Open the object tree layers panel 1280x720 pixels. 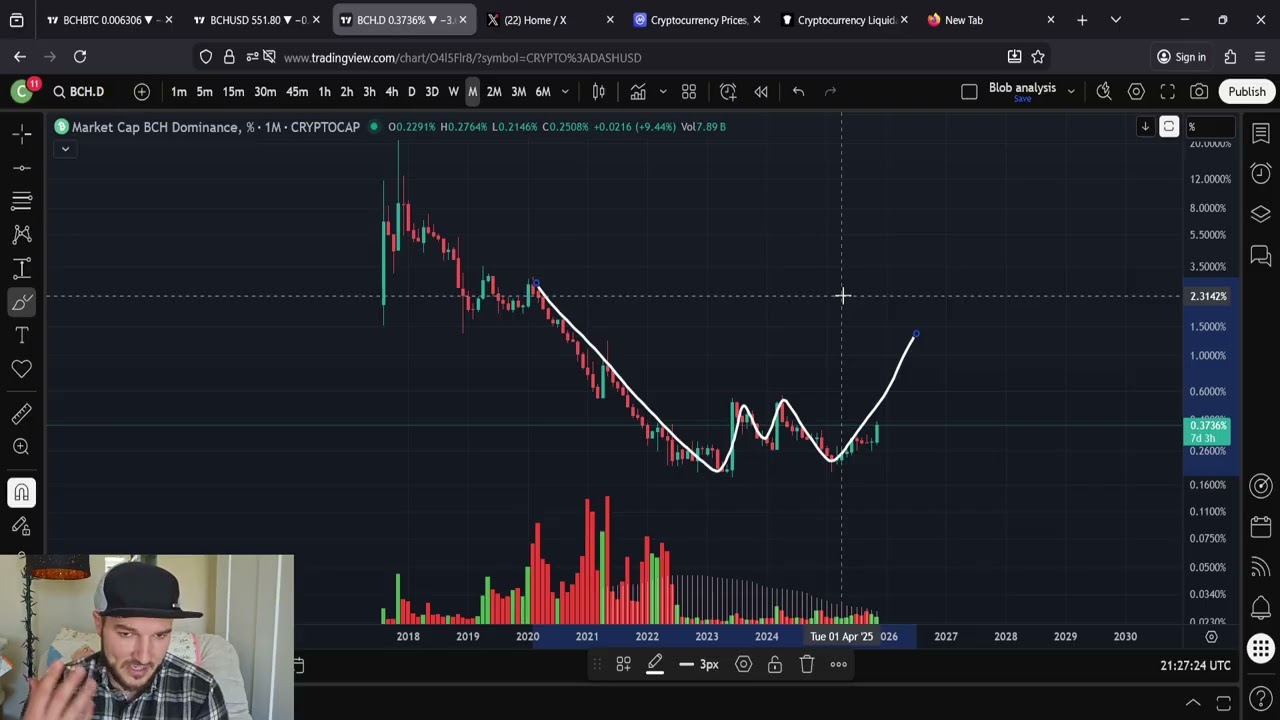point(1261,215)
